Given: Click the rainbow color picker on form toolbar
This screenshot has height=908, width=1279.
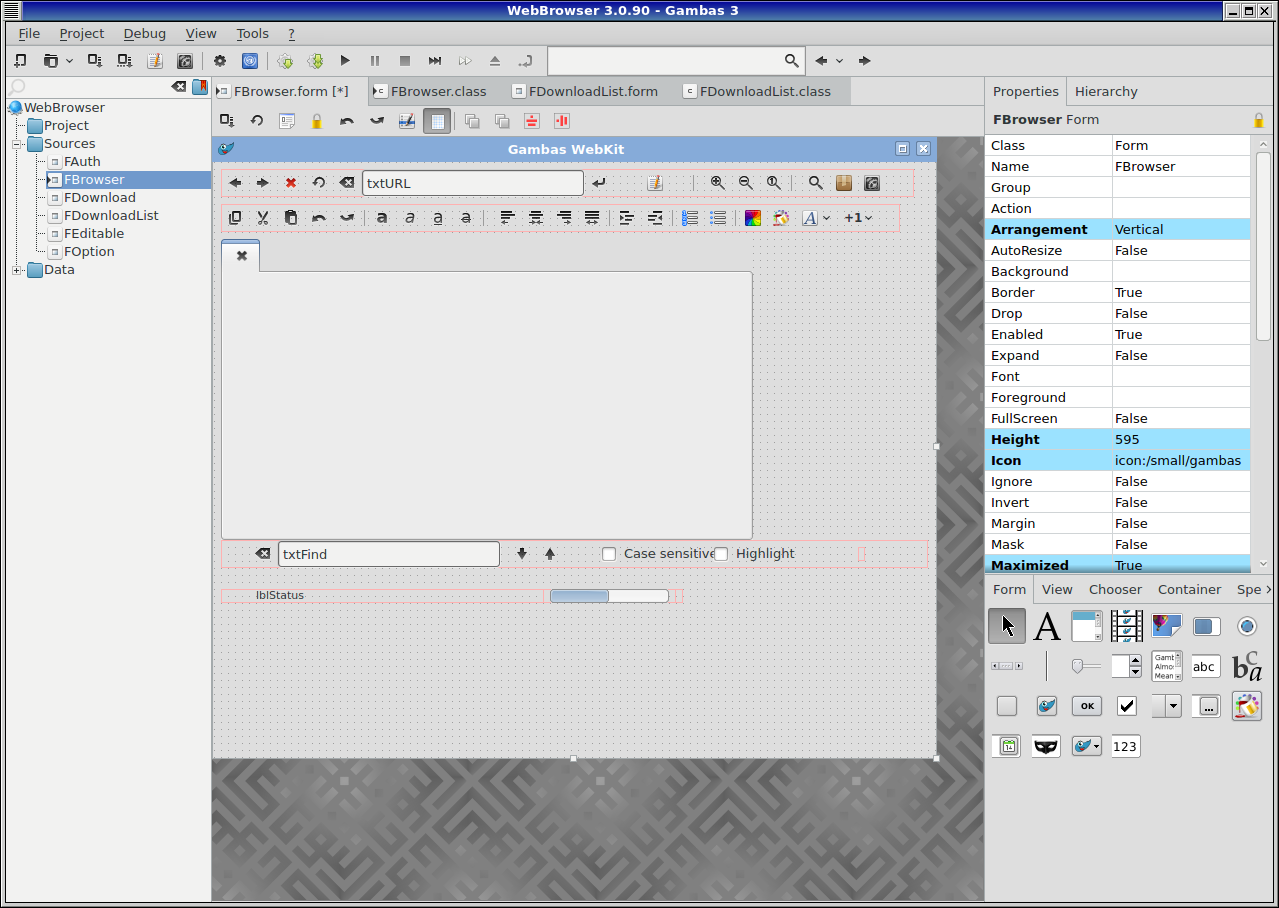Looking at the screenshot, I should pos(753,218).
